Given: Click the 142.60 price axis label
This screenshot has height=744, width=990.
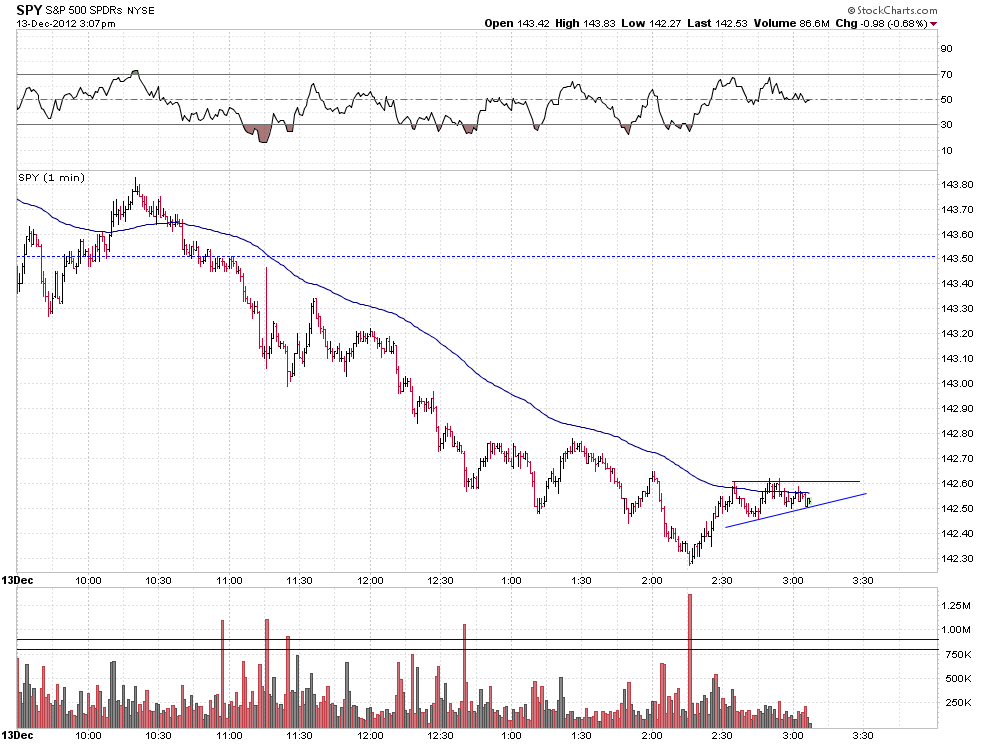Looking at the screenshot, I should pos(957,483).
